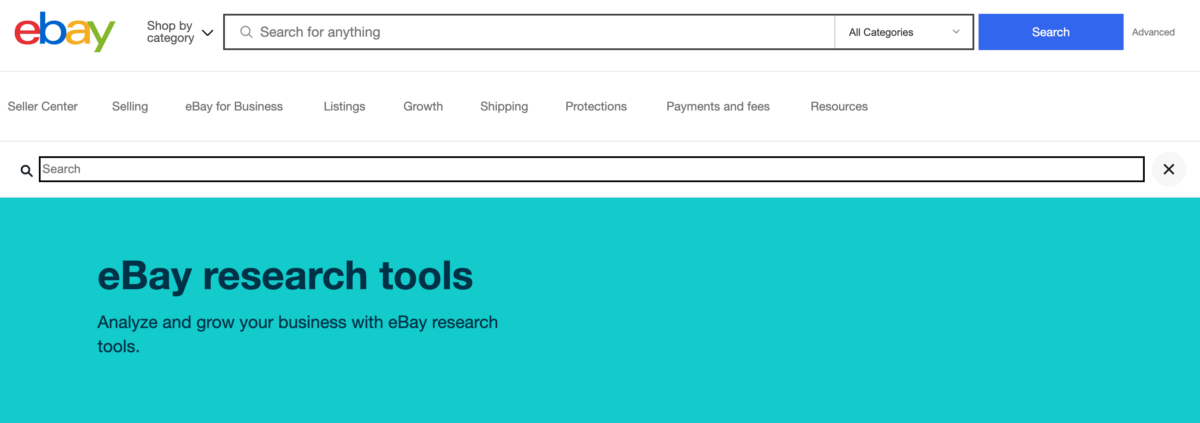This screenshot has height=423, width=1200.
Task: Open the Seller Center menu item
Action: click(43, 106)
